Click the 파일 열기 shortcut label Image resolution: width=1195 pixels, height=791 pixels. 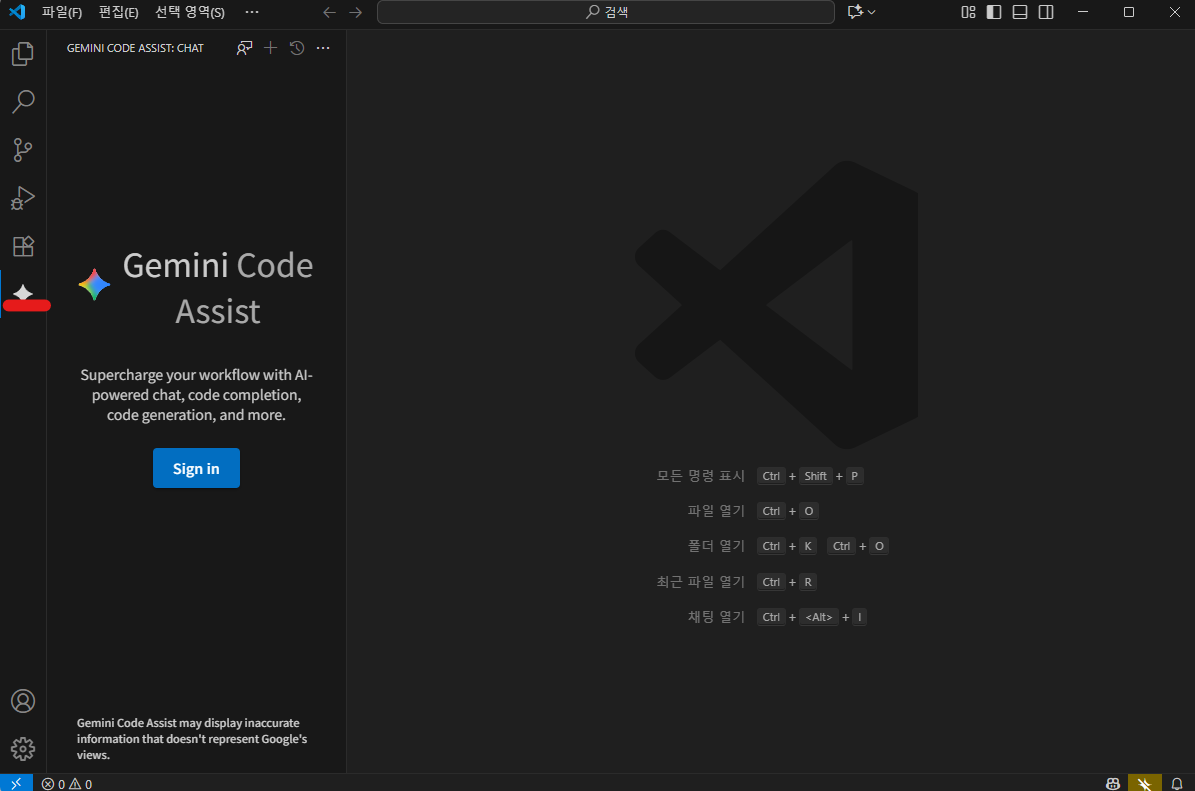point(716,511)
